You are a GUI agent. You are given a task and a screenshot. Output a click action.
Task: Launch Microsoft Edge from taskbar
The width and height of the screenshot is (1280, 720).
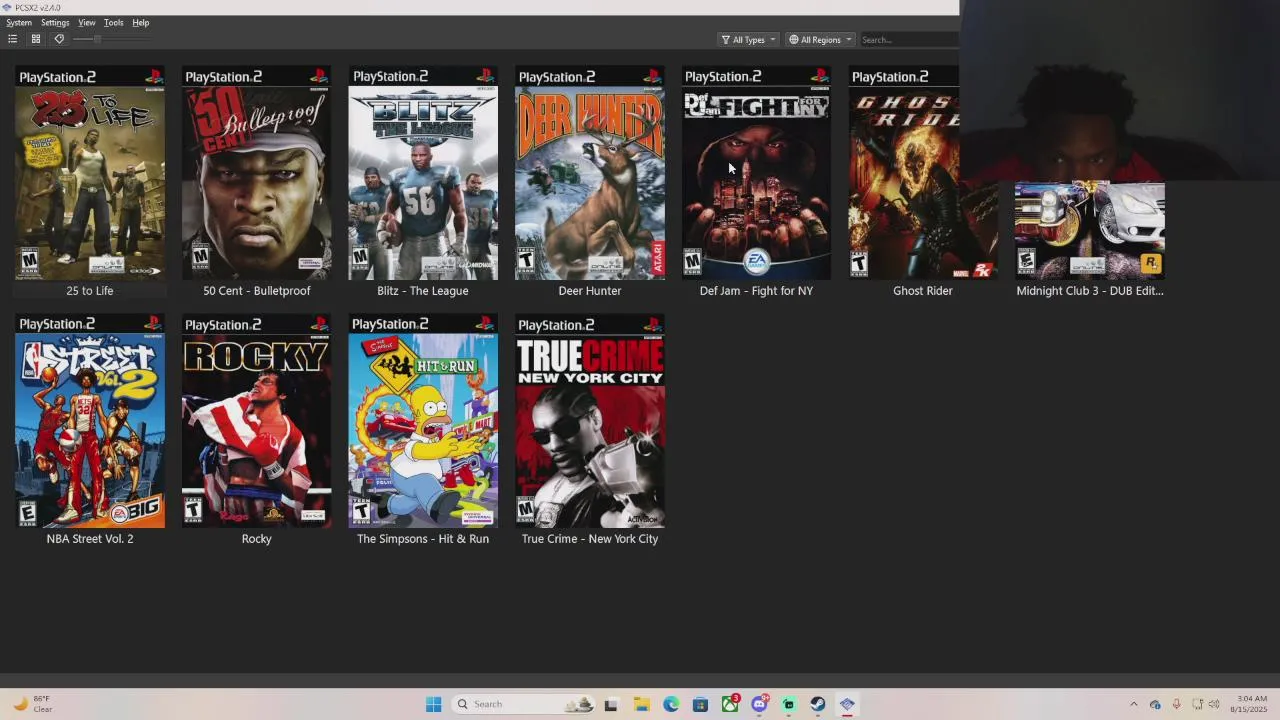click(x=671, y=704)
